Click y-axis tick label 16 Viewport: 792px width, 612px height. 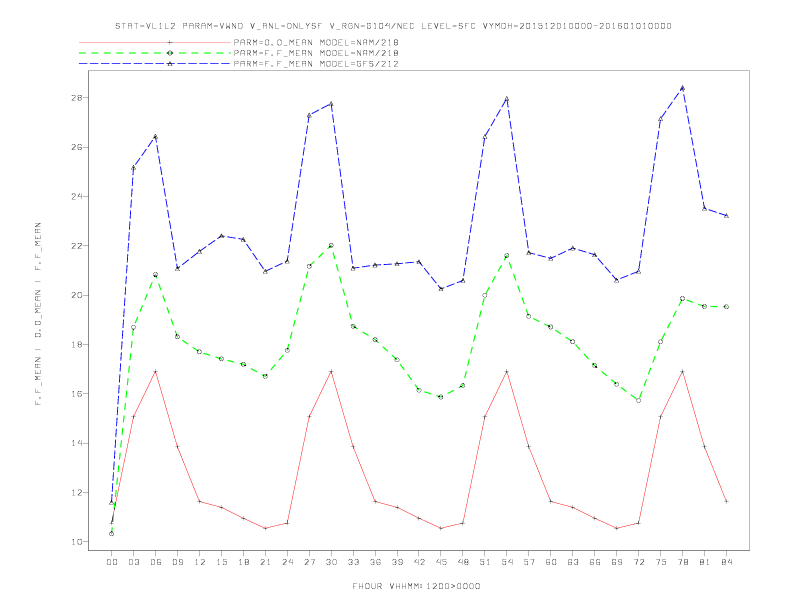(x=77, y=394)
